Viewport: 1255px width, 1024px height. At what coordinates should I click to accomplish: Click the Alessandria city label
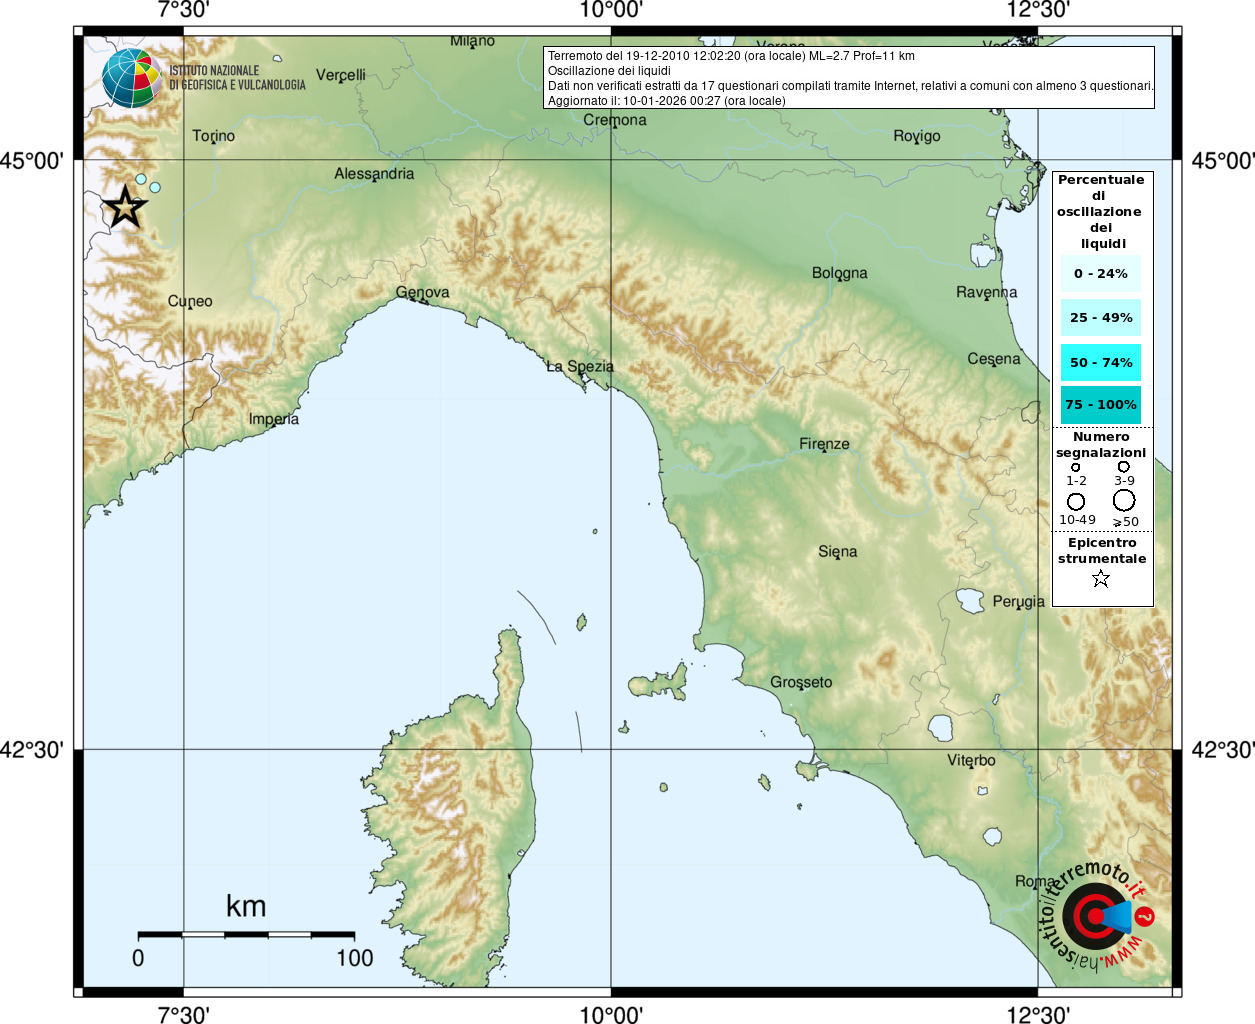coord(374,174)
